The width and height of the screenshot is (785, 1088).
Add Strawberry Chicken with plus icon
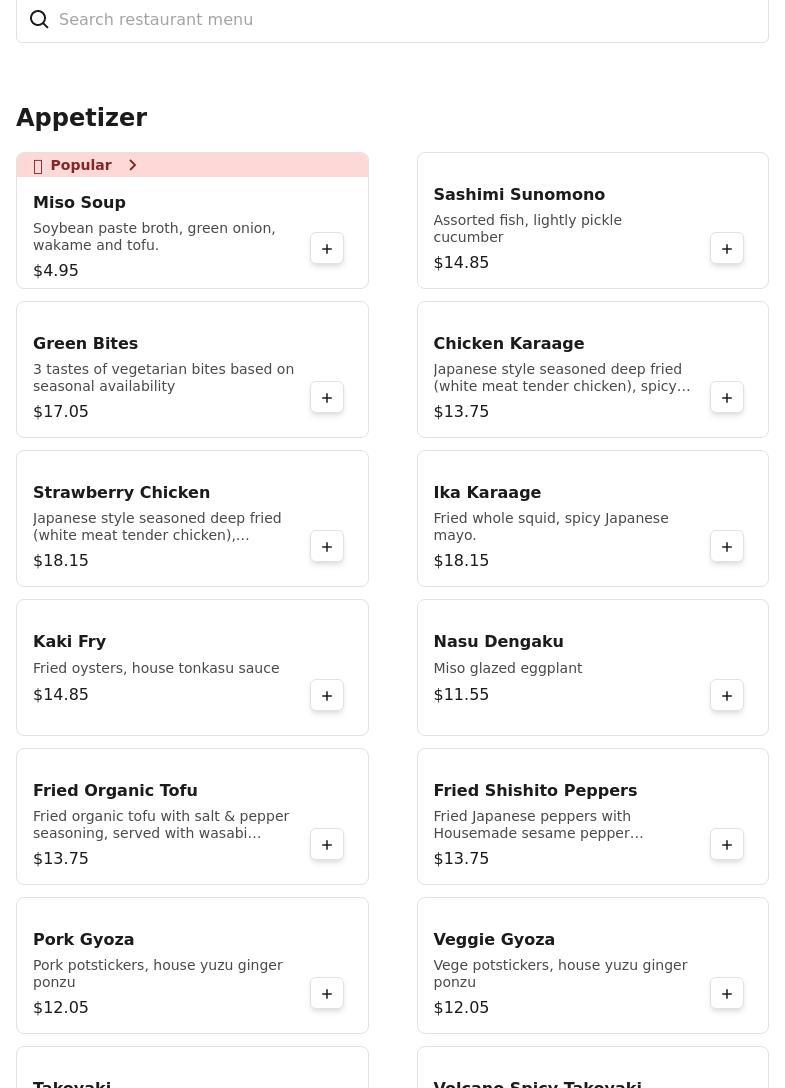(327, 547)
